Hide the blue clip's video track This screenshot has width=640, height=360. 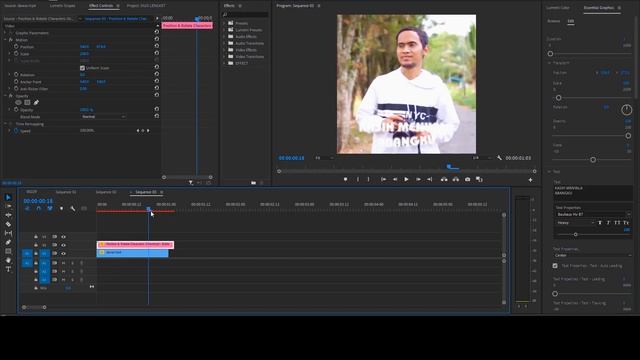click(63, 253)
